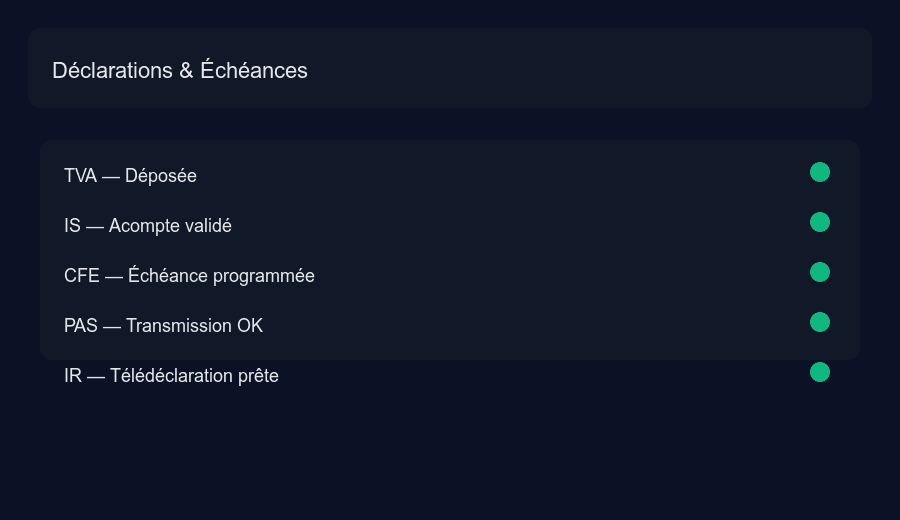The width and height of the screenshot is (900, 520).
Task: Click the "CFE" abbreviation label
Action: coord(81,276)
